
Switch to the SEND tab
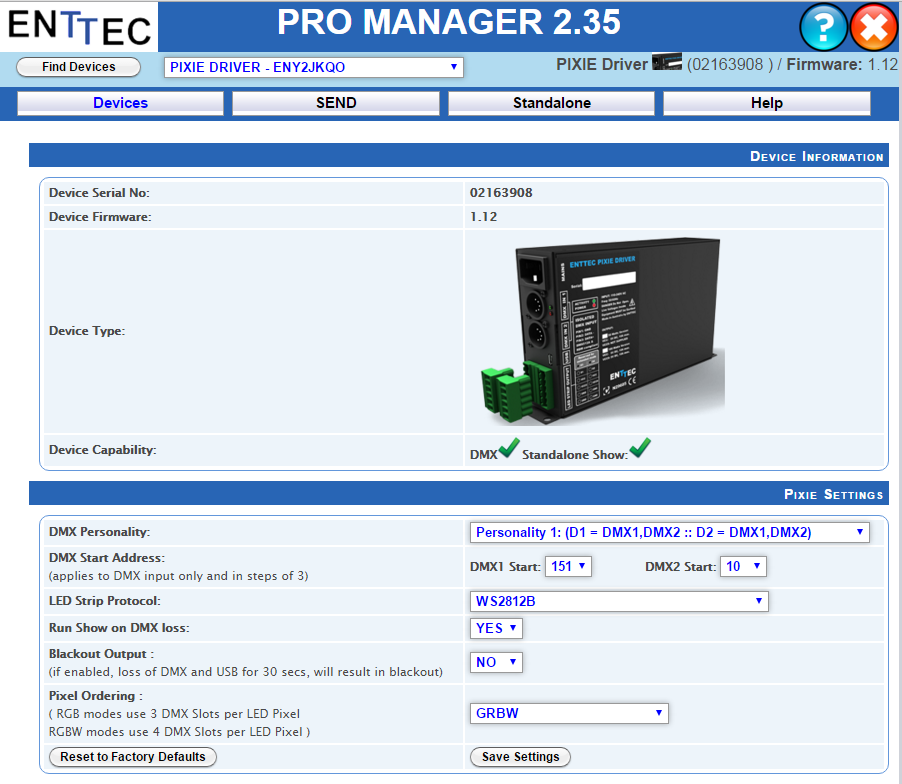335,102
